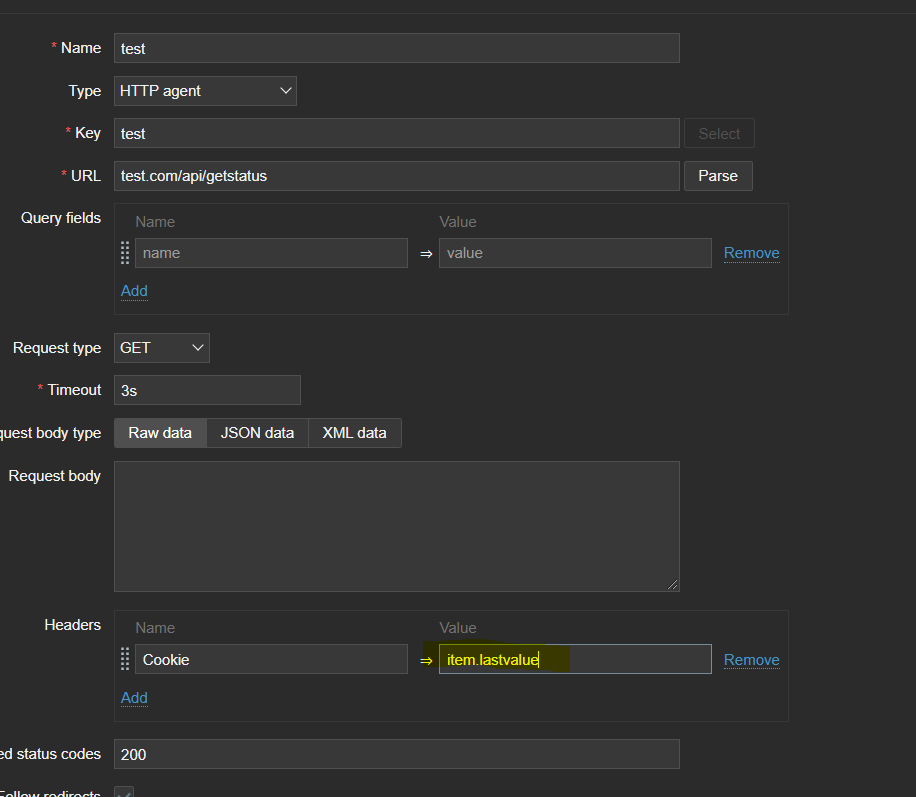Click the Select button next to Key
Viewport: 916px width, 797px height.
(x=719, y=133)
